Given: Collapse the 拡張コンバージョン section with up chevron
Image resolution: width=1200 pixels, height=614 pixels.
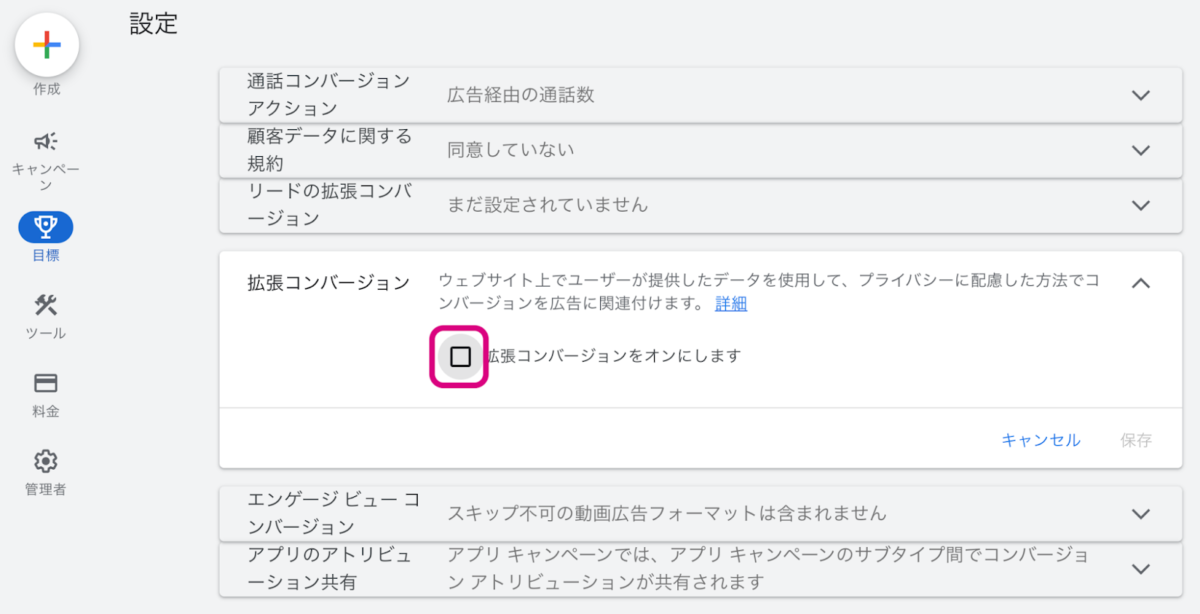Looking at the screenshot, I should 1140,283.
